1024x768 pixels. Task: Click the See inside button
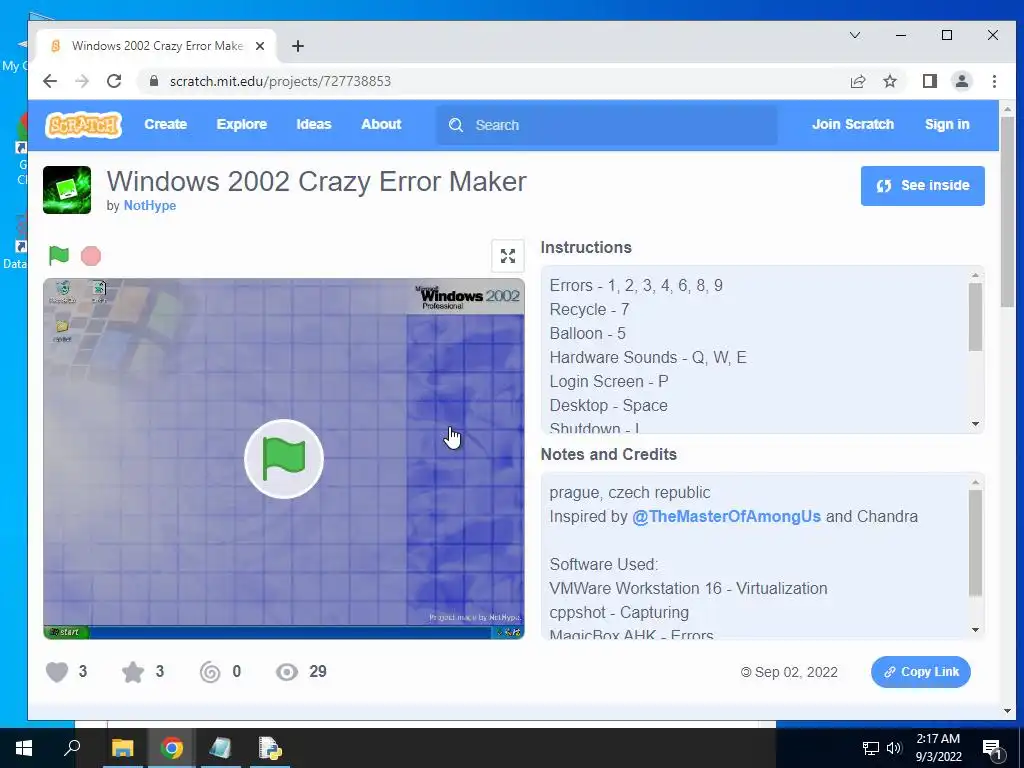point(922,185)
